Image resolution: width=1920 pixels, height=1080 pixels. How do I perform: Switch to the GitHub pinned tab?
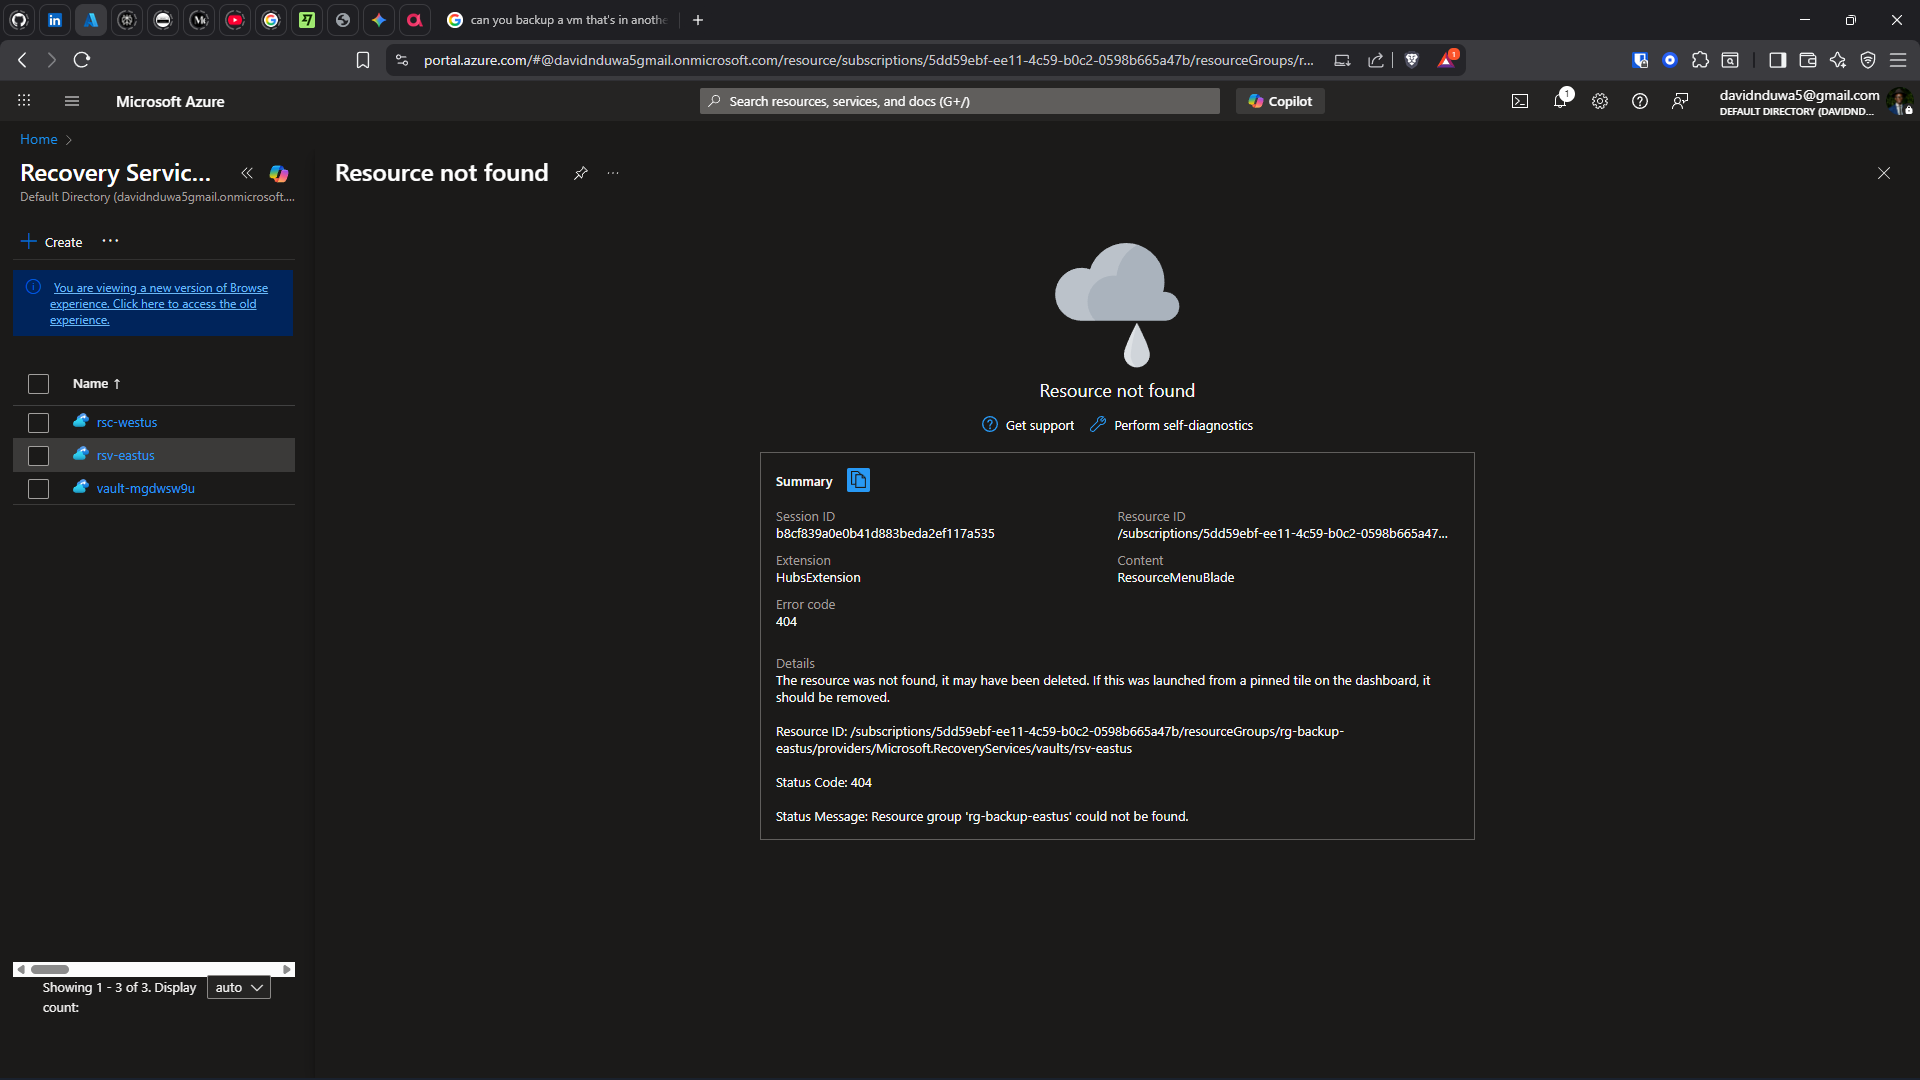pyautogui.click(x=19, y=20)
